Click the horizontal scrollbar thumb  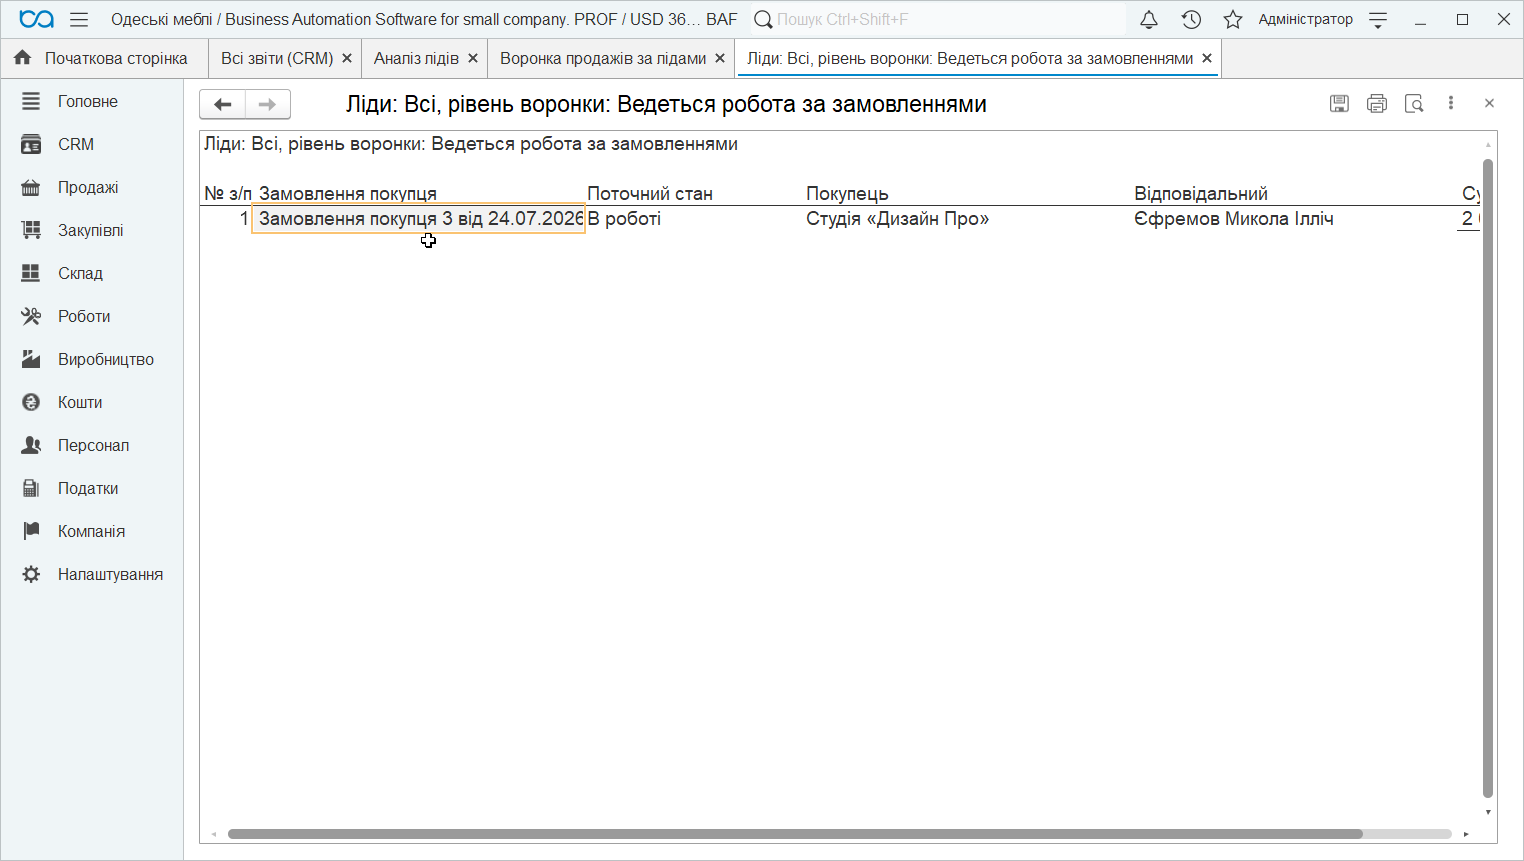(x=795, y=834)
